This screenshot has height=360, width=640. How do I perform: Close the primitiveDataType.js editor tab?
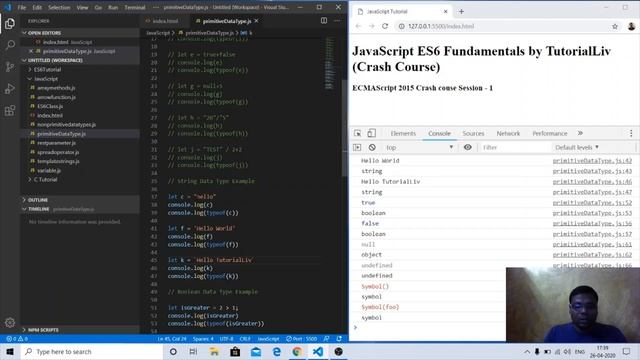(x=256, y=20)
